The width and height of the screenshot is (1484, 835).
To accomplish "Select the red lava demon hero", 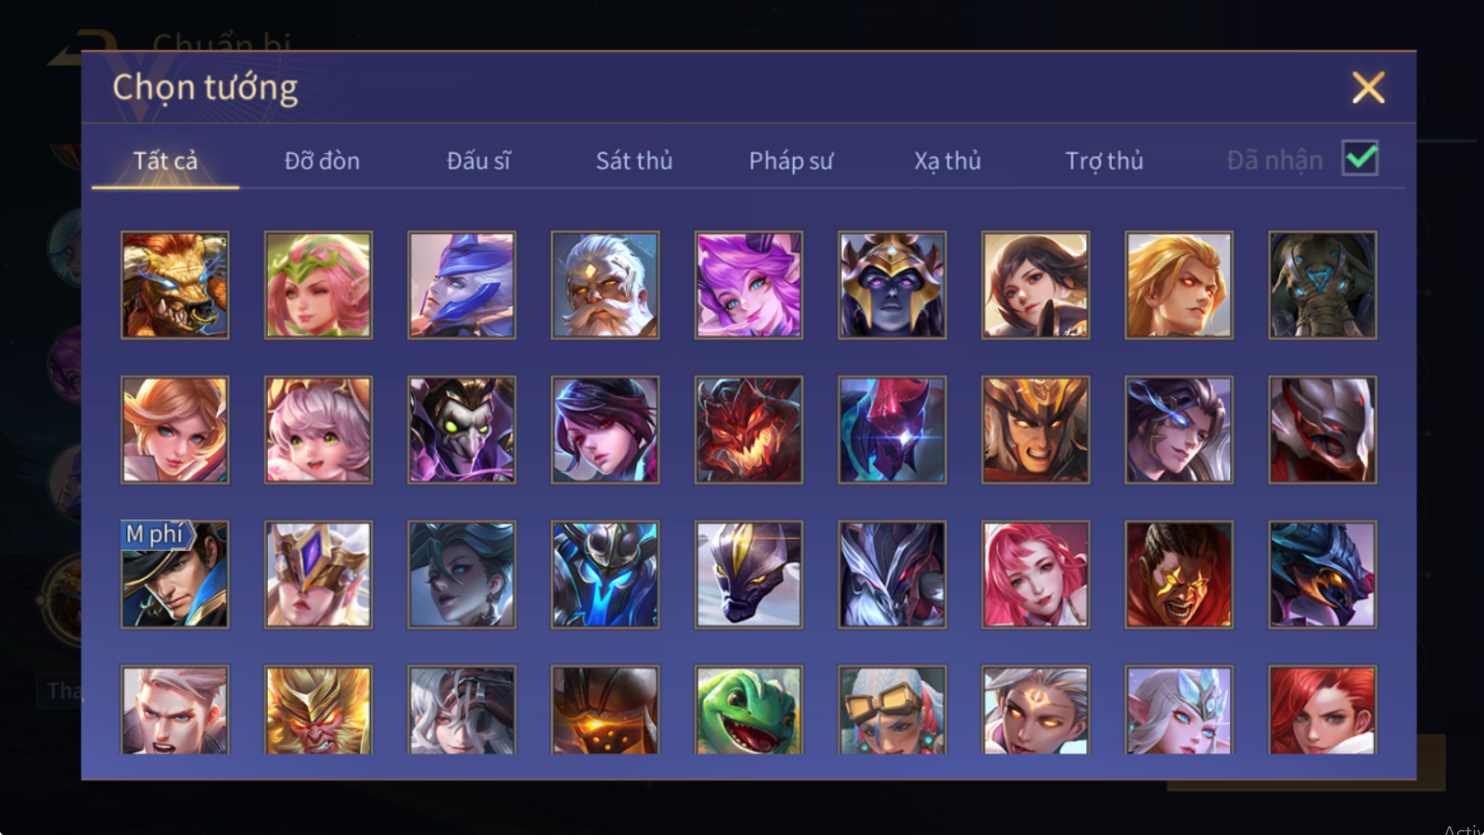I will [749, 430].
